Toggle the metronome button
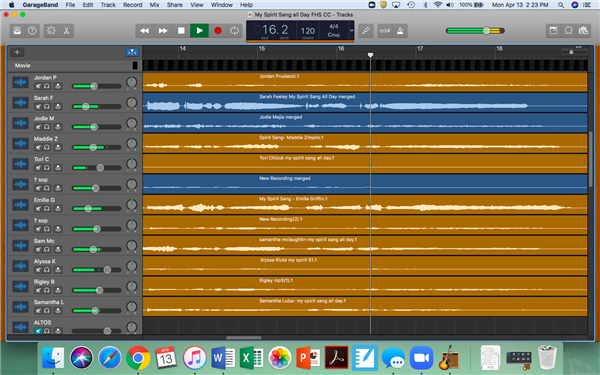 click(400, 31)
